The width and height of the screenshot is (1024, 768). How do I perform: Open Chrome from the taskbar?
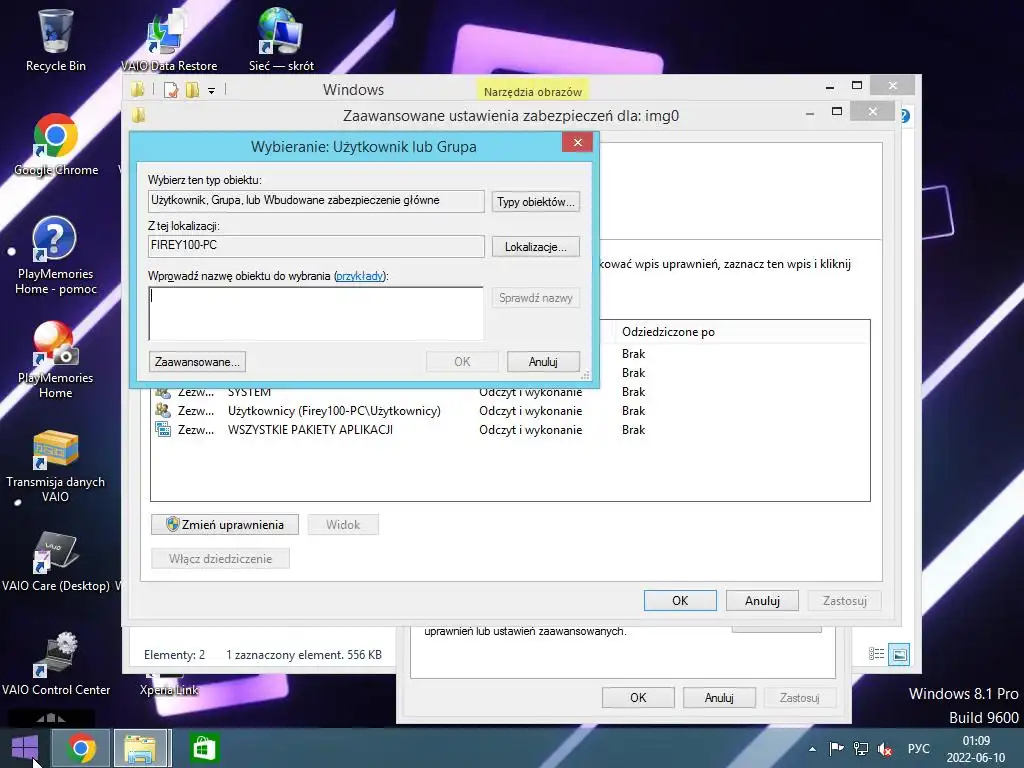(81, 748)
